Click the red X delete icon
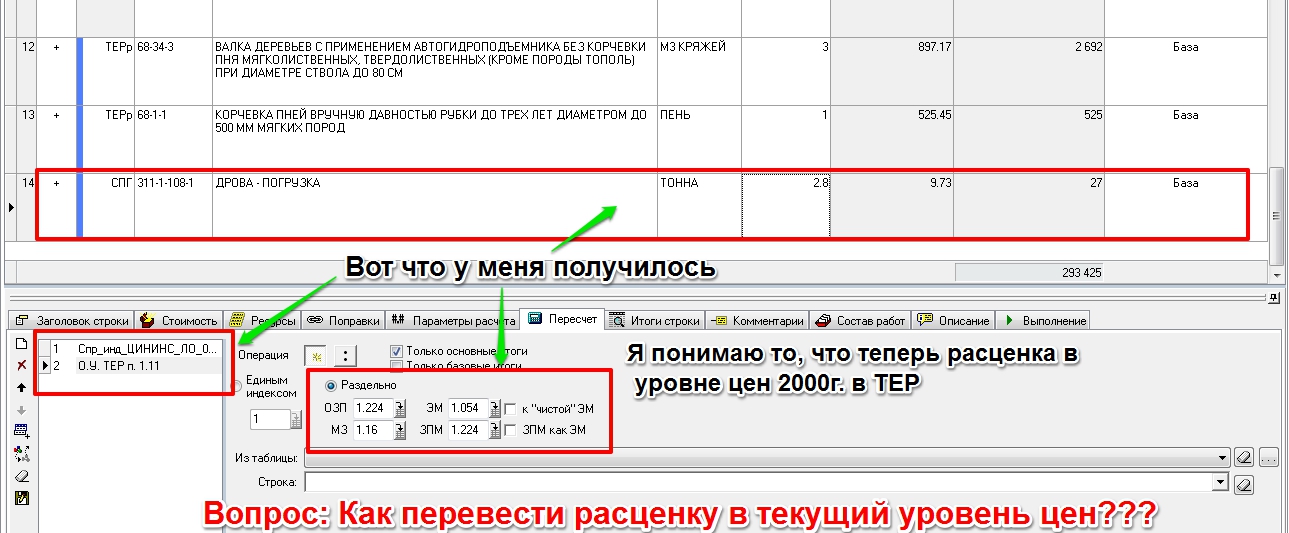This screenshot has height=533, width=1289. pyautogui.click(x=21, y=366)
